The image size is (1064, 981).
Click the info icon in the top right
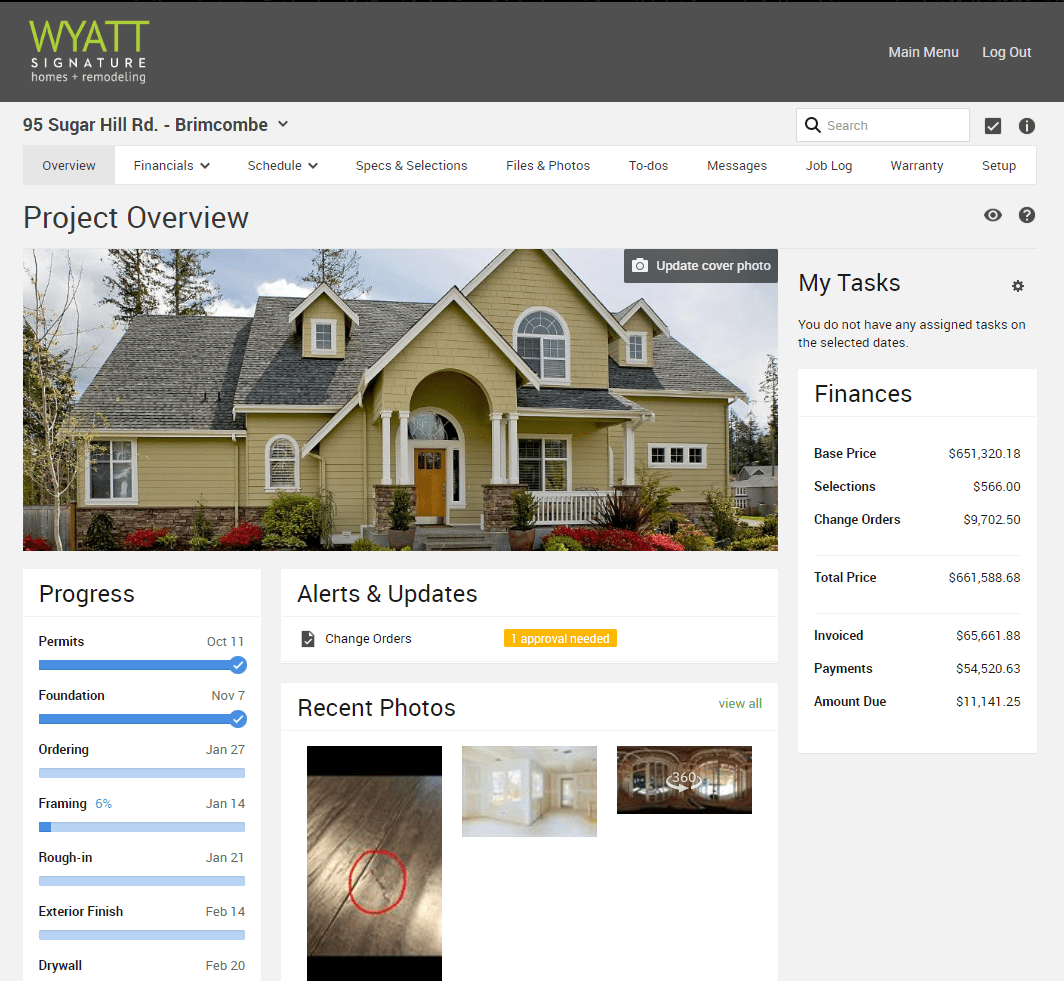coord(1027,125)
